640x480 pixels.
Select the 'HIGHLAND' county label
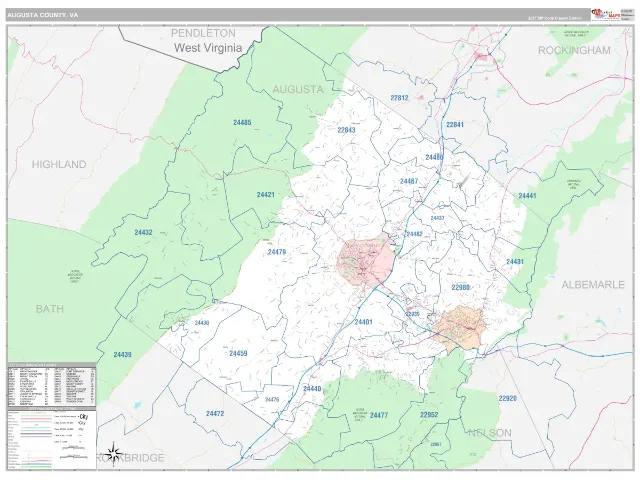[59, 164]
